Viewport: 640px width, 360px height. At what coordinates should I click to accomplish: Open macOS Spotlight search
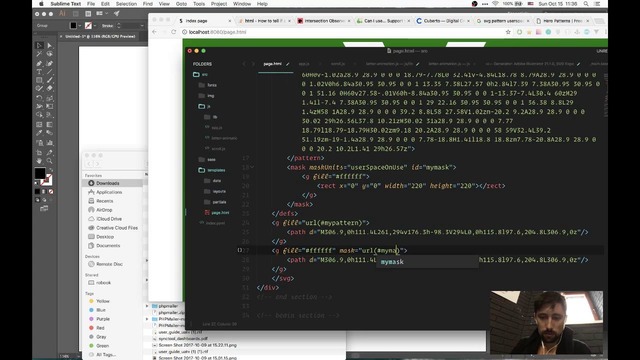(586, 4)
